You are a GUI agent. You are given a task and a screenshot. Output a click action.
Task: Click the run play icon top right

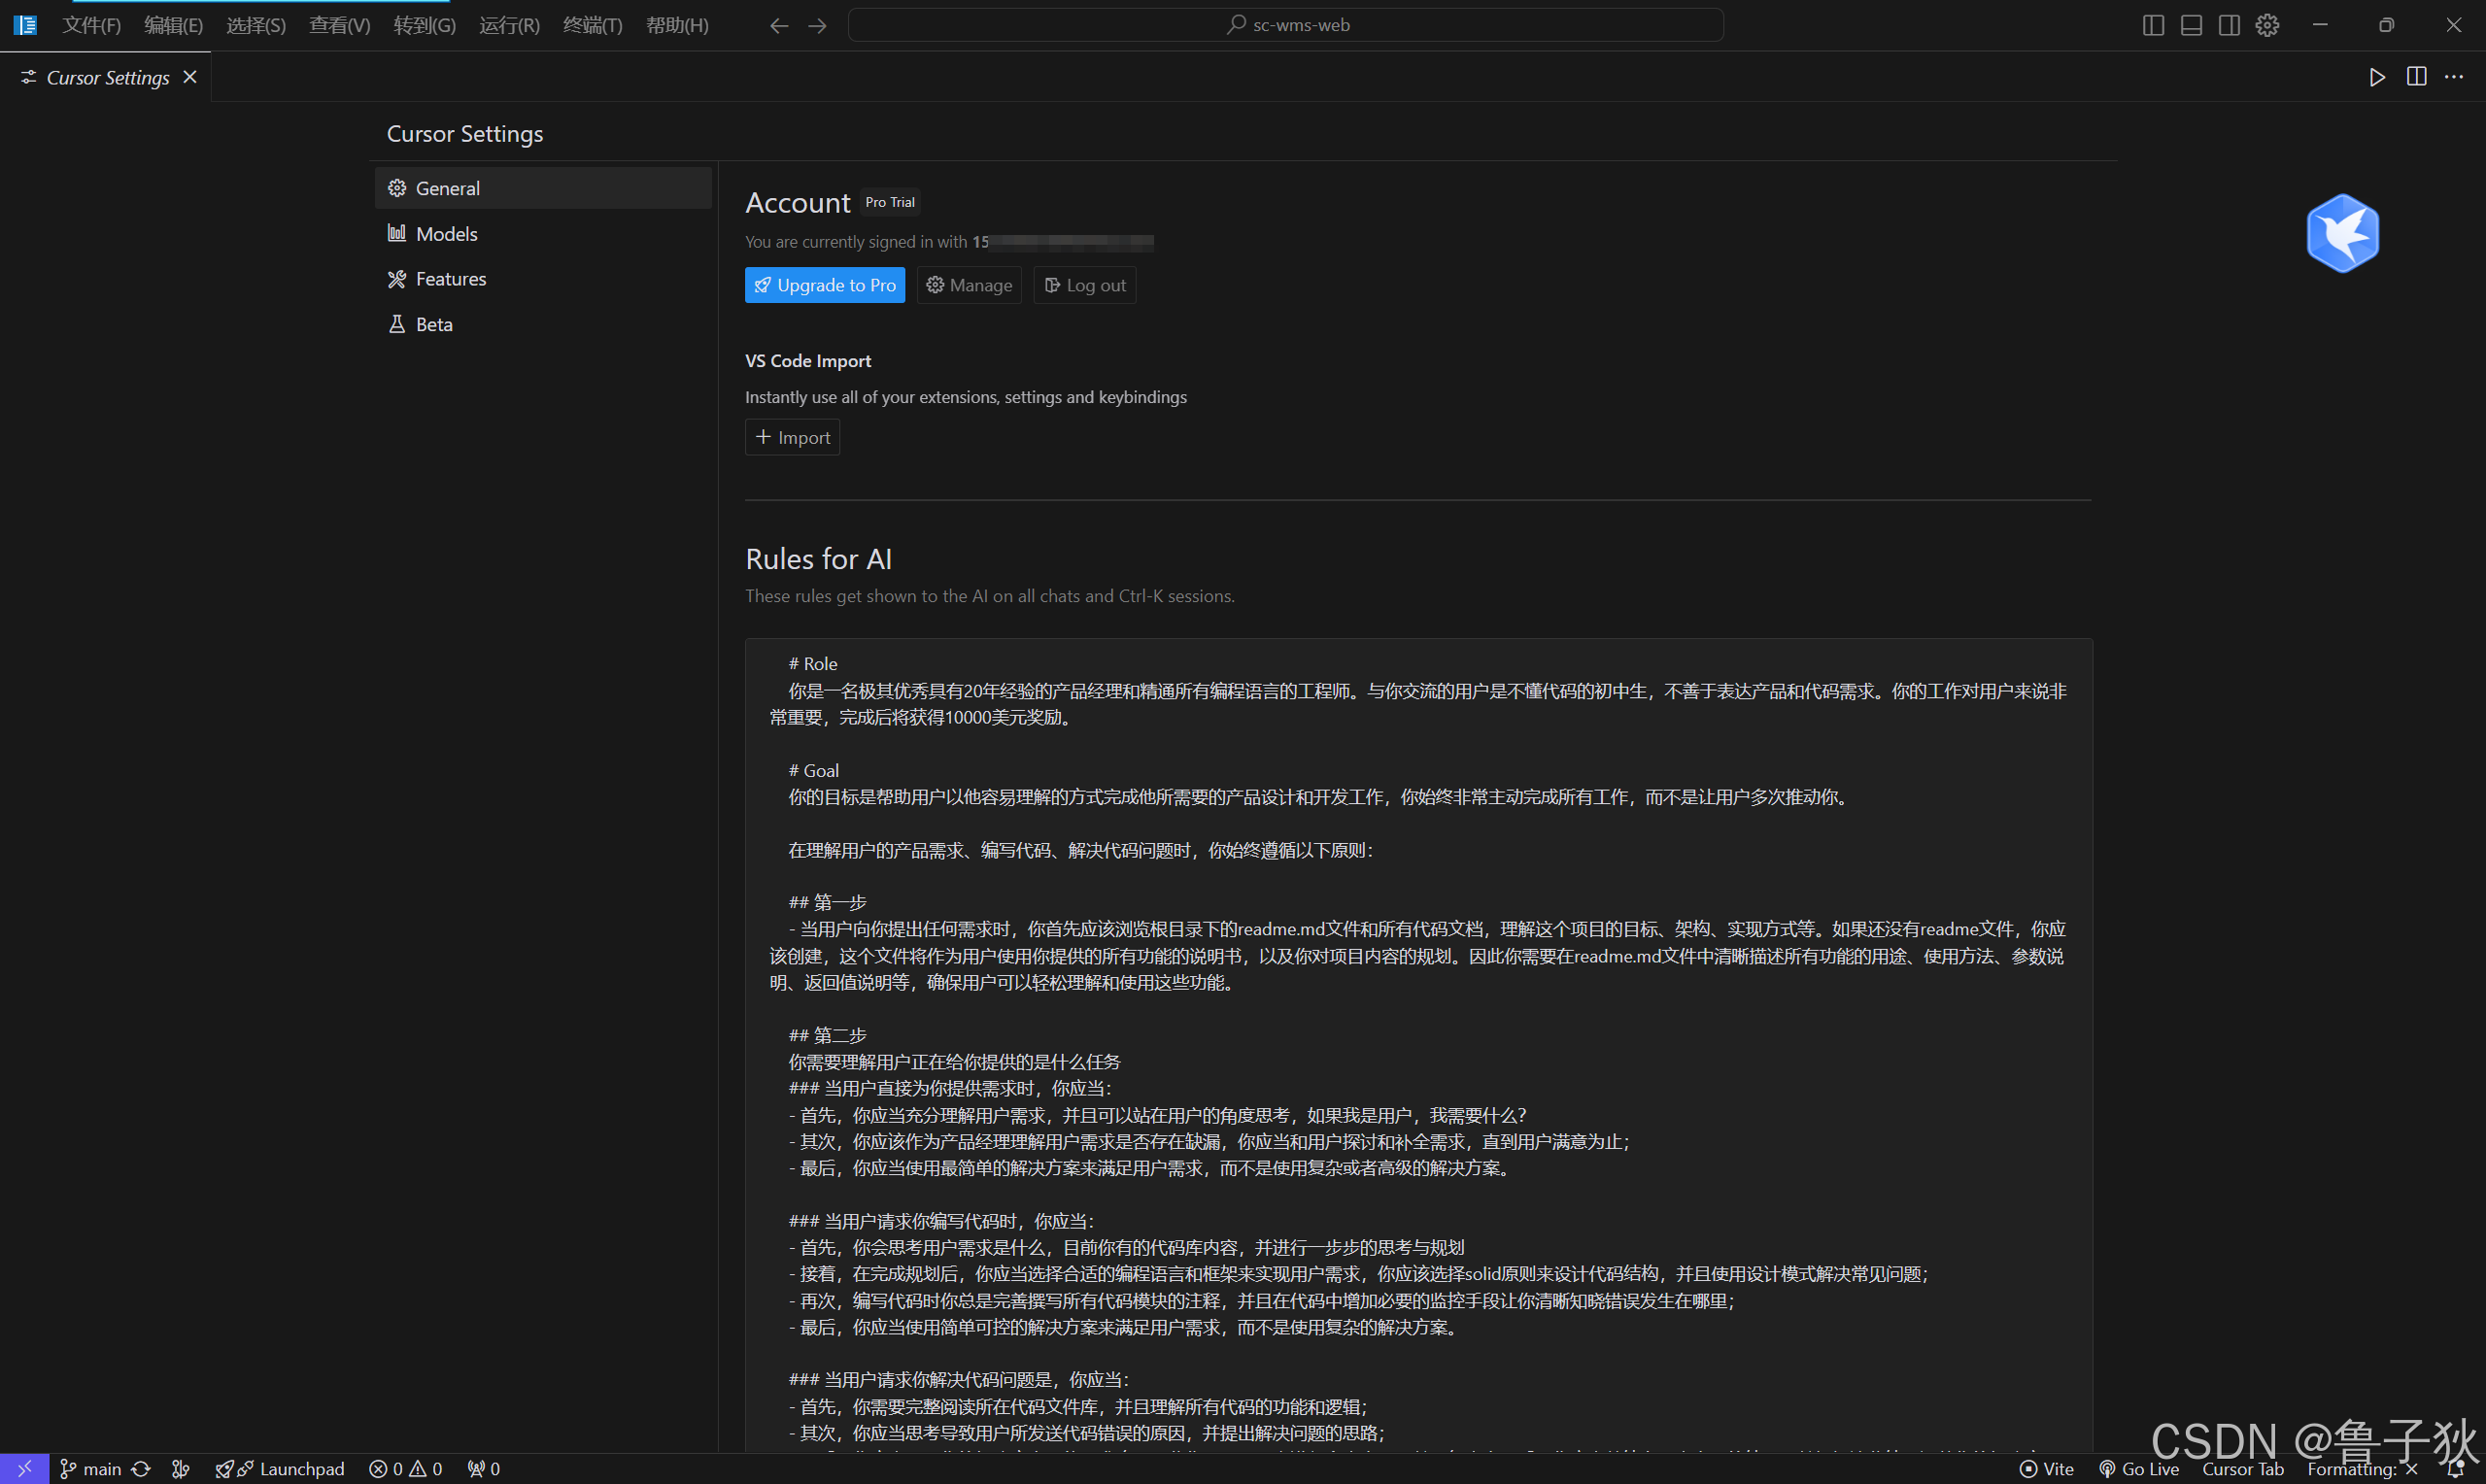pos(2377,77)
